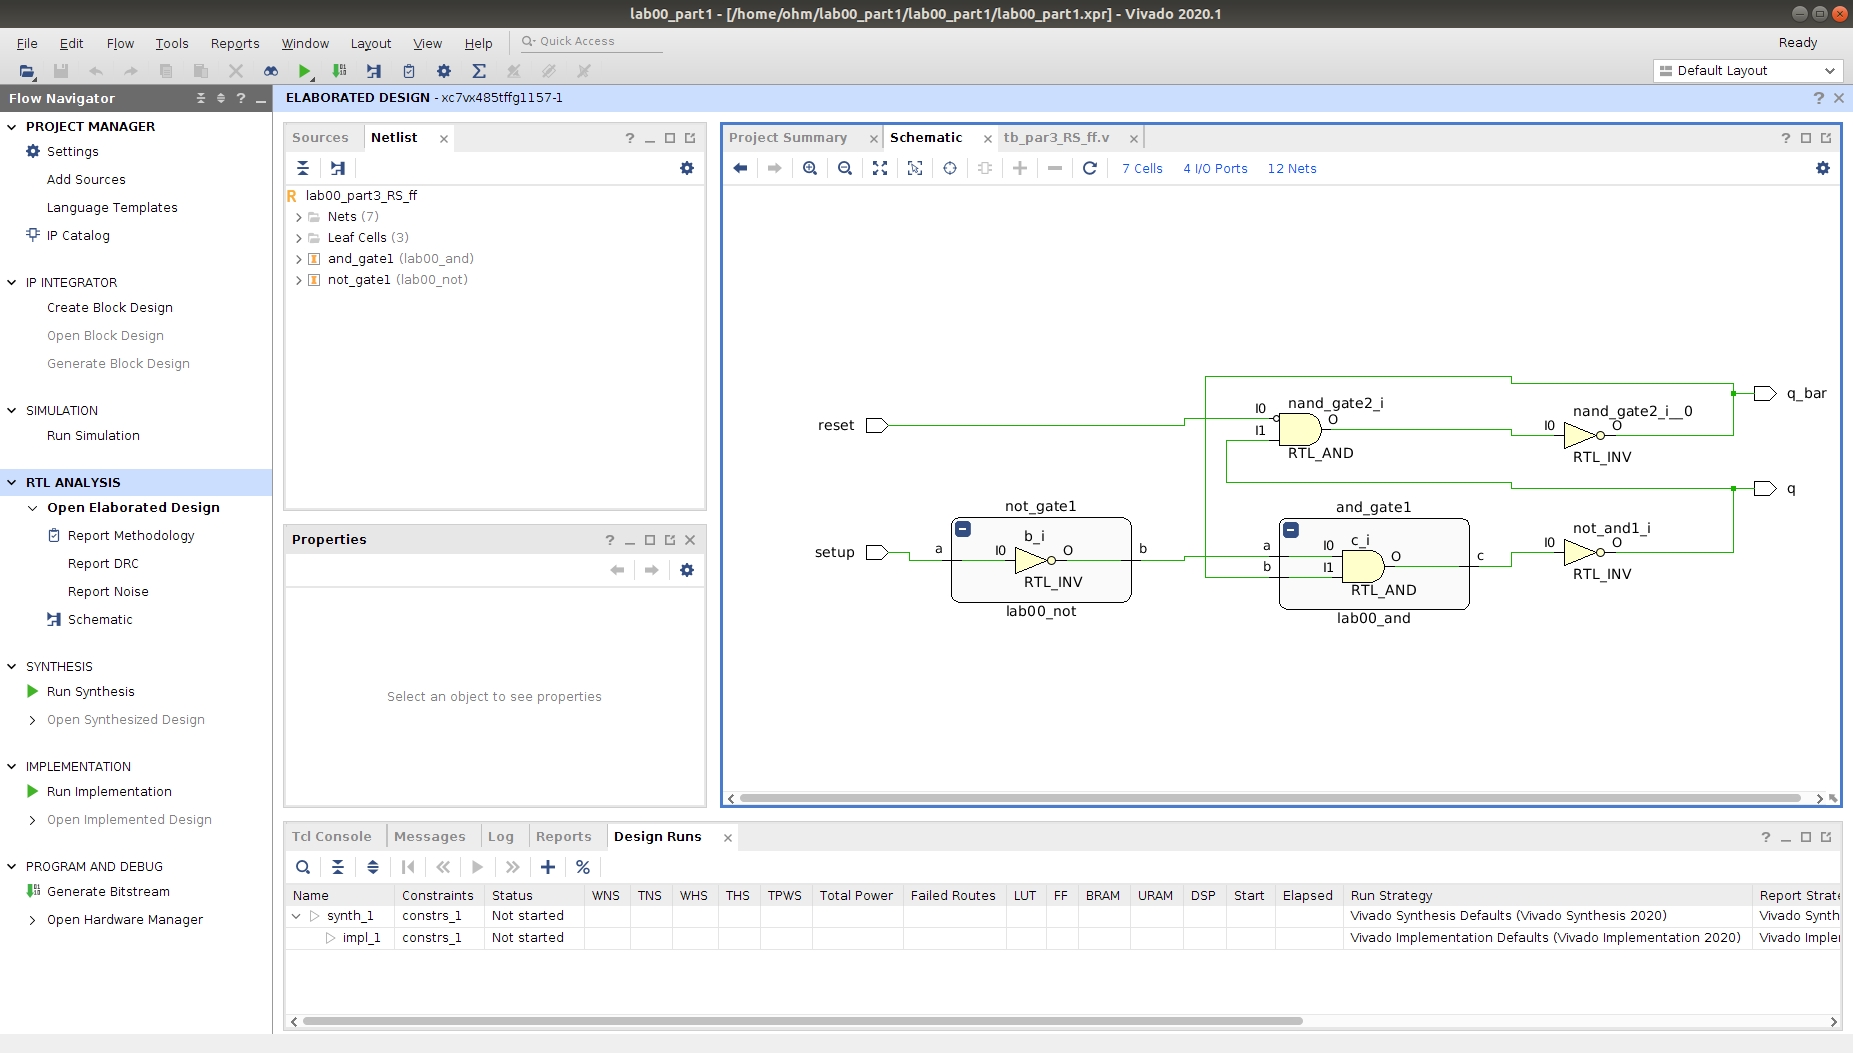Click the Design Runs search icon
Viewport: 1853px width, 1053px height.
tap(303, 867)
